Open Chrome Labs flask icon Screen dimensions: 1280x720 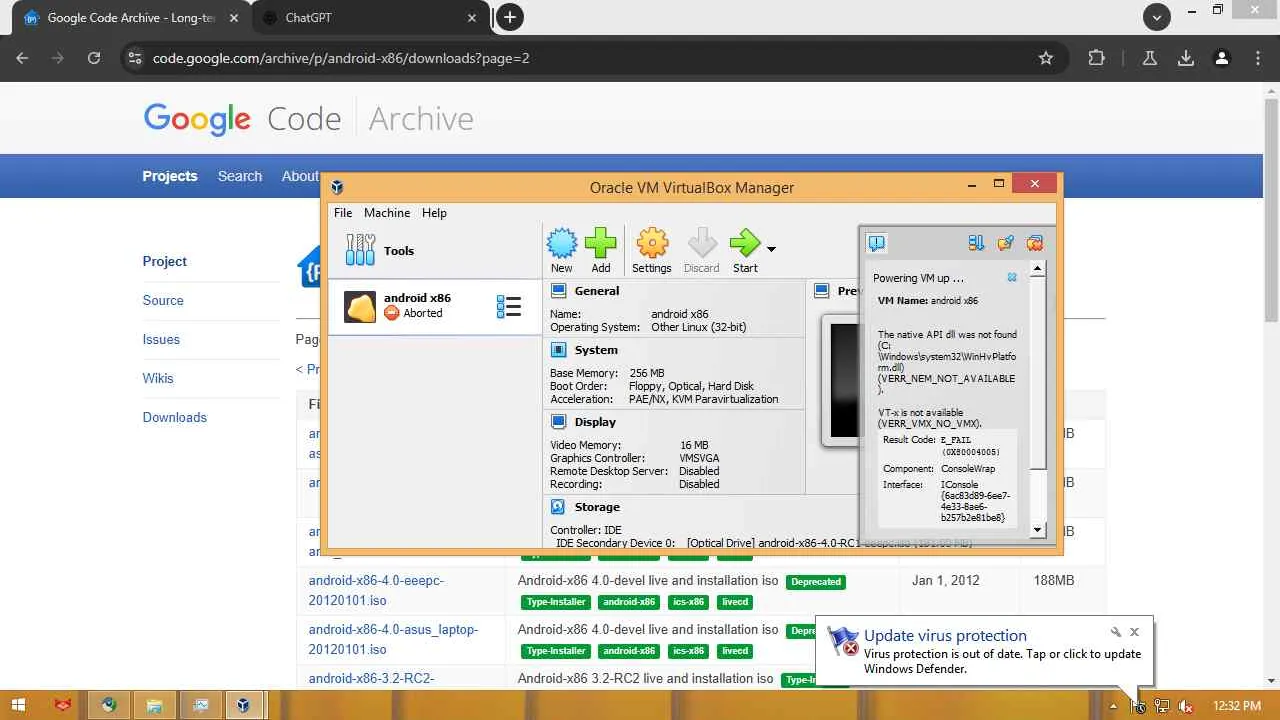(x=1150, y=58)
